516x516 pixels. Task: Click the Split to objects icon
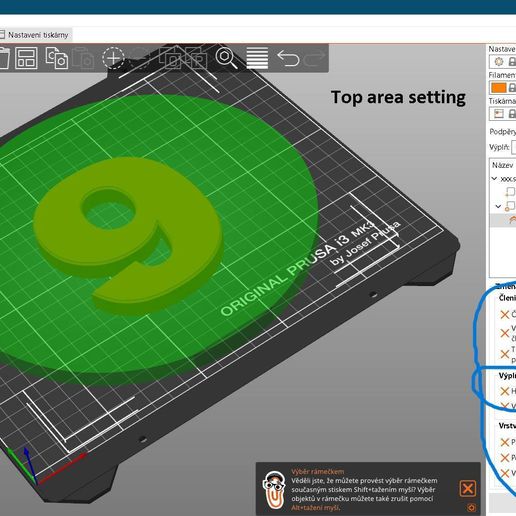tap(169, 58)
